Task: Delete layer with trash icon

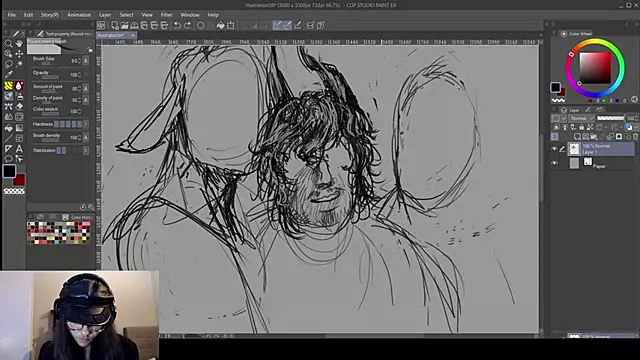Action: [636, 137]
